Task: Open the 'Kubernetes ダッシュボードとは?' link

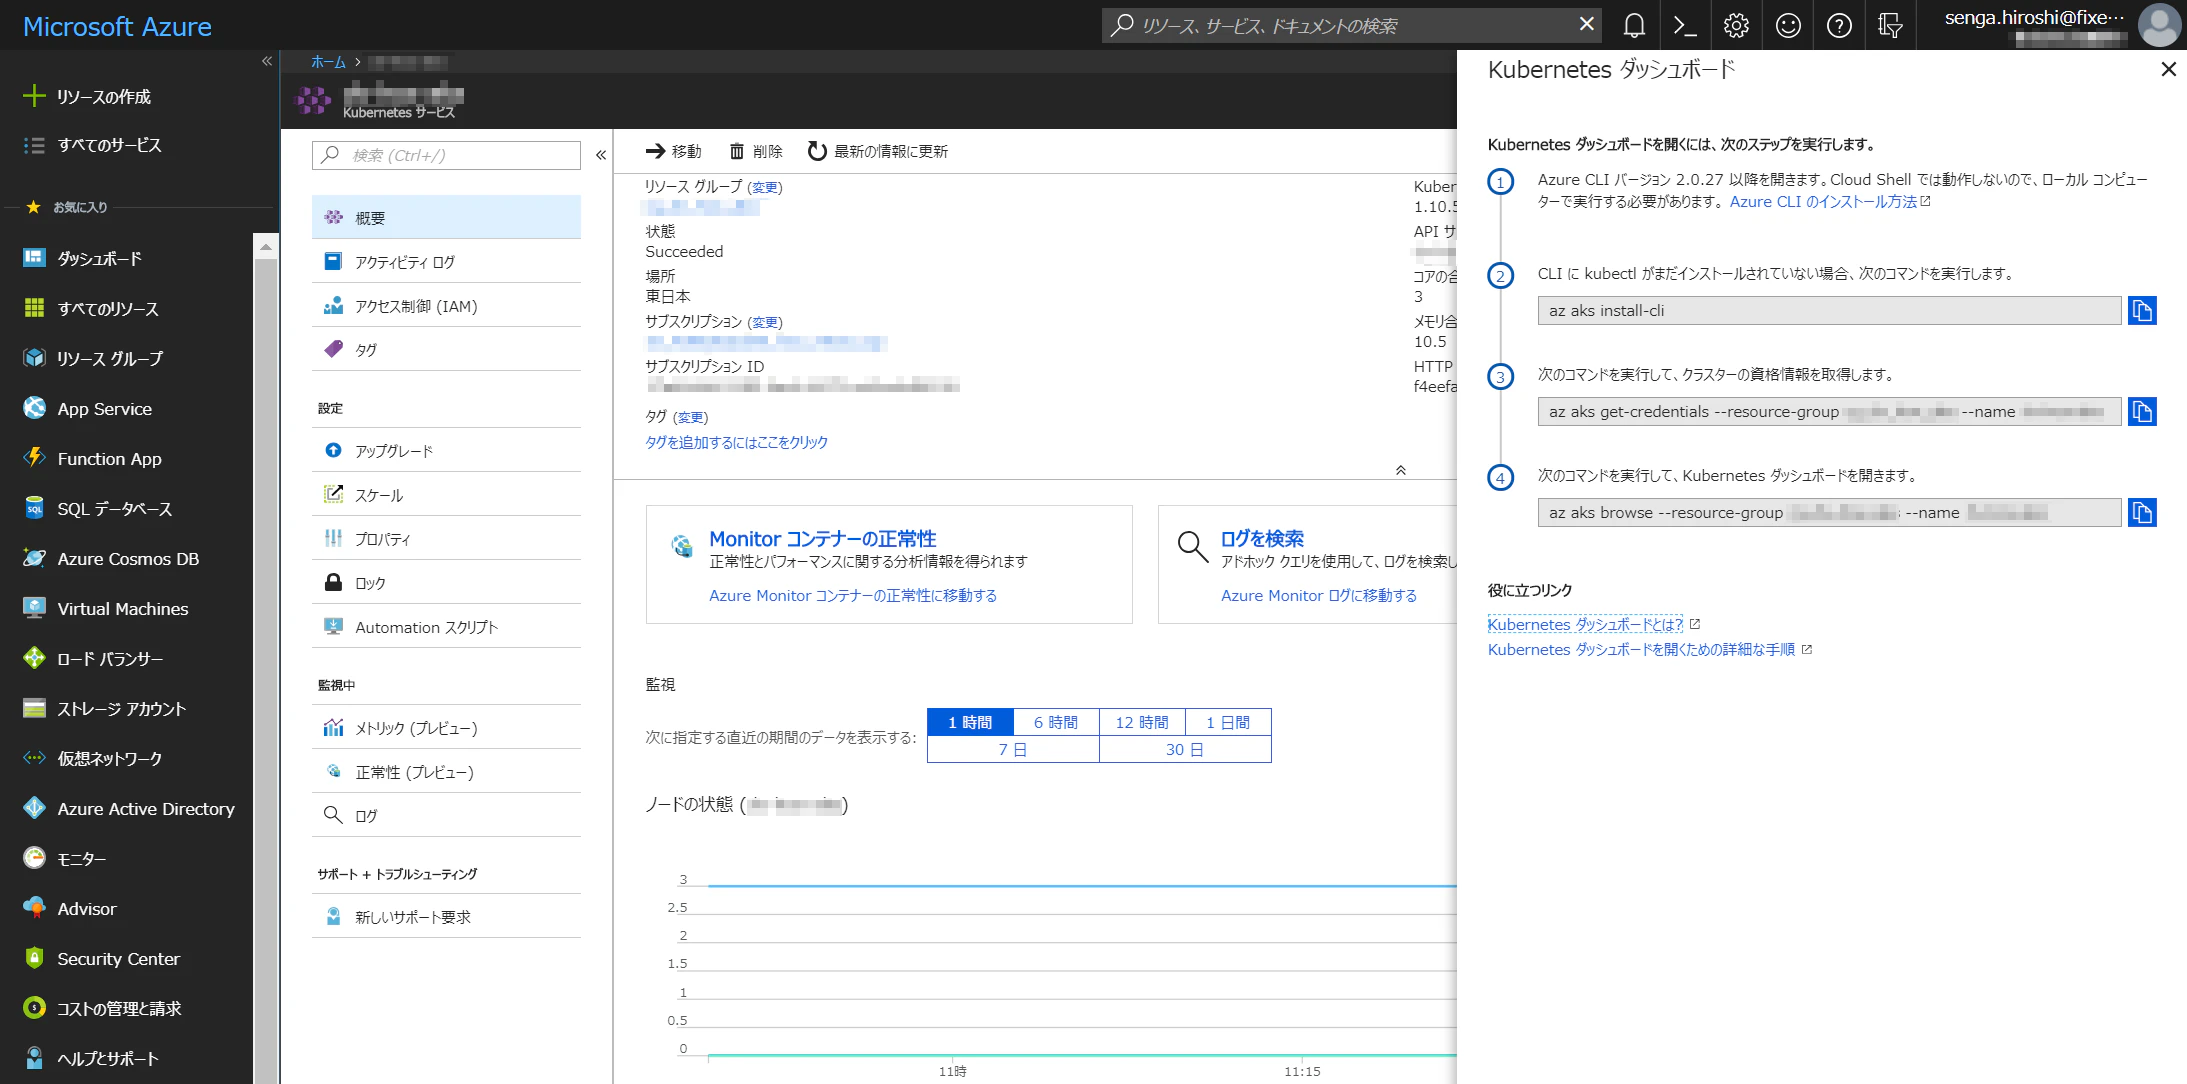Action: click(x=1585, y=624)
